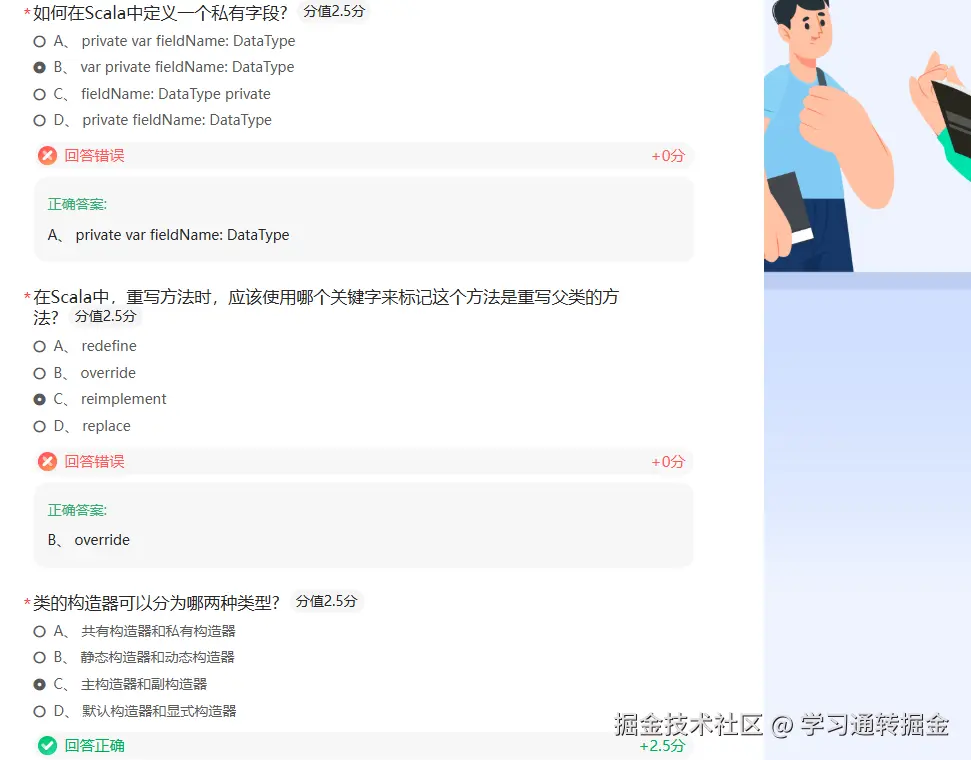Select the redefine answer radio button

[40, 346]
